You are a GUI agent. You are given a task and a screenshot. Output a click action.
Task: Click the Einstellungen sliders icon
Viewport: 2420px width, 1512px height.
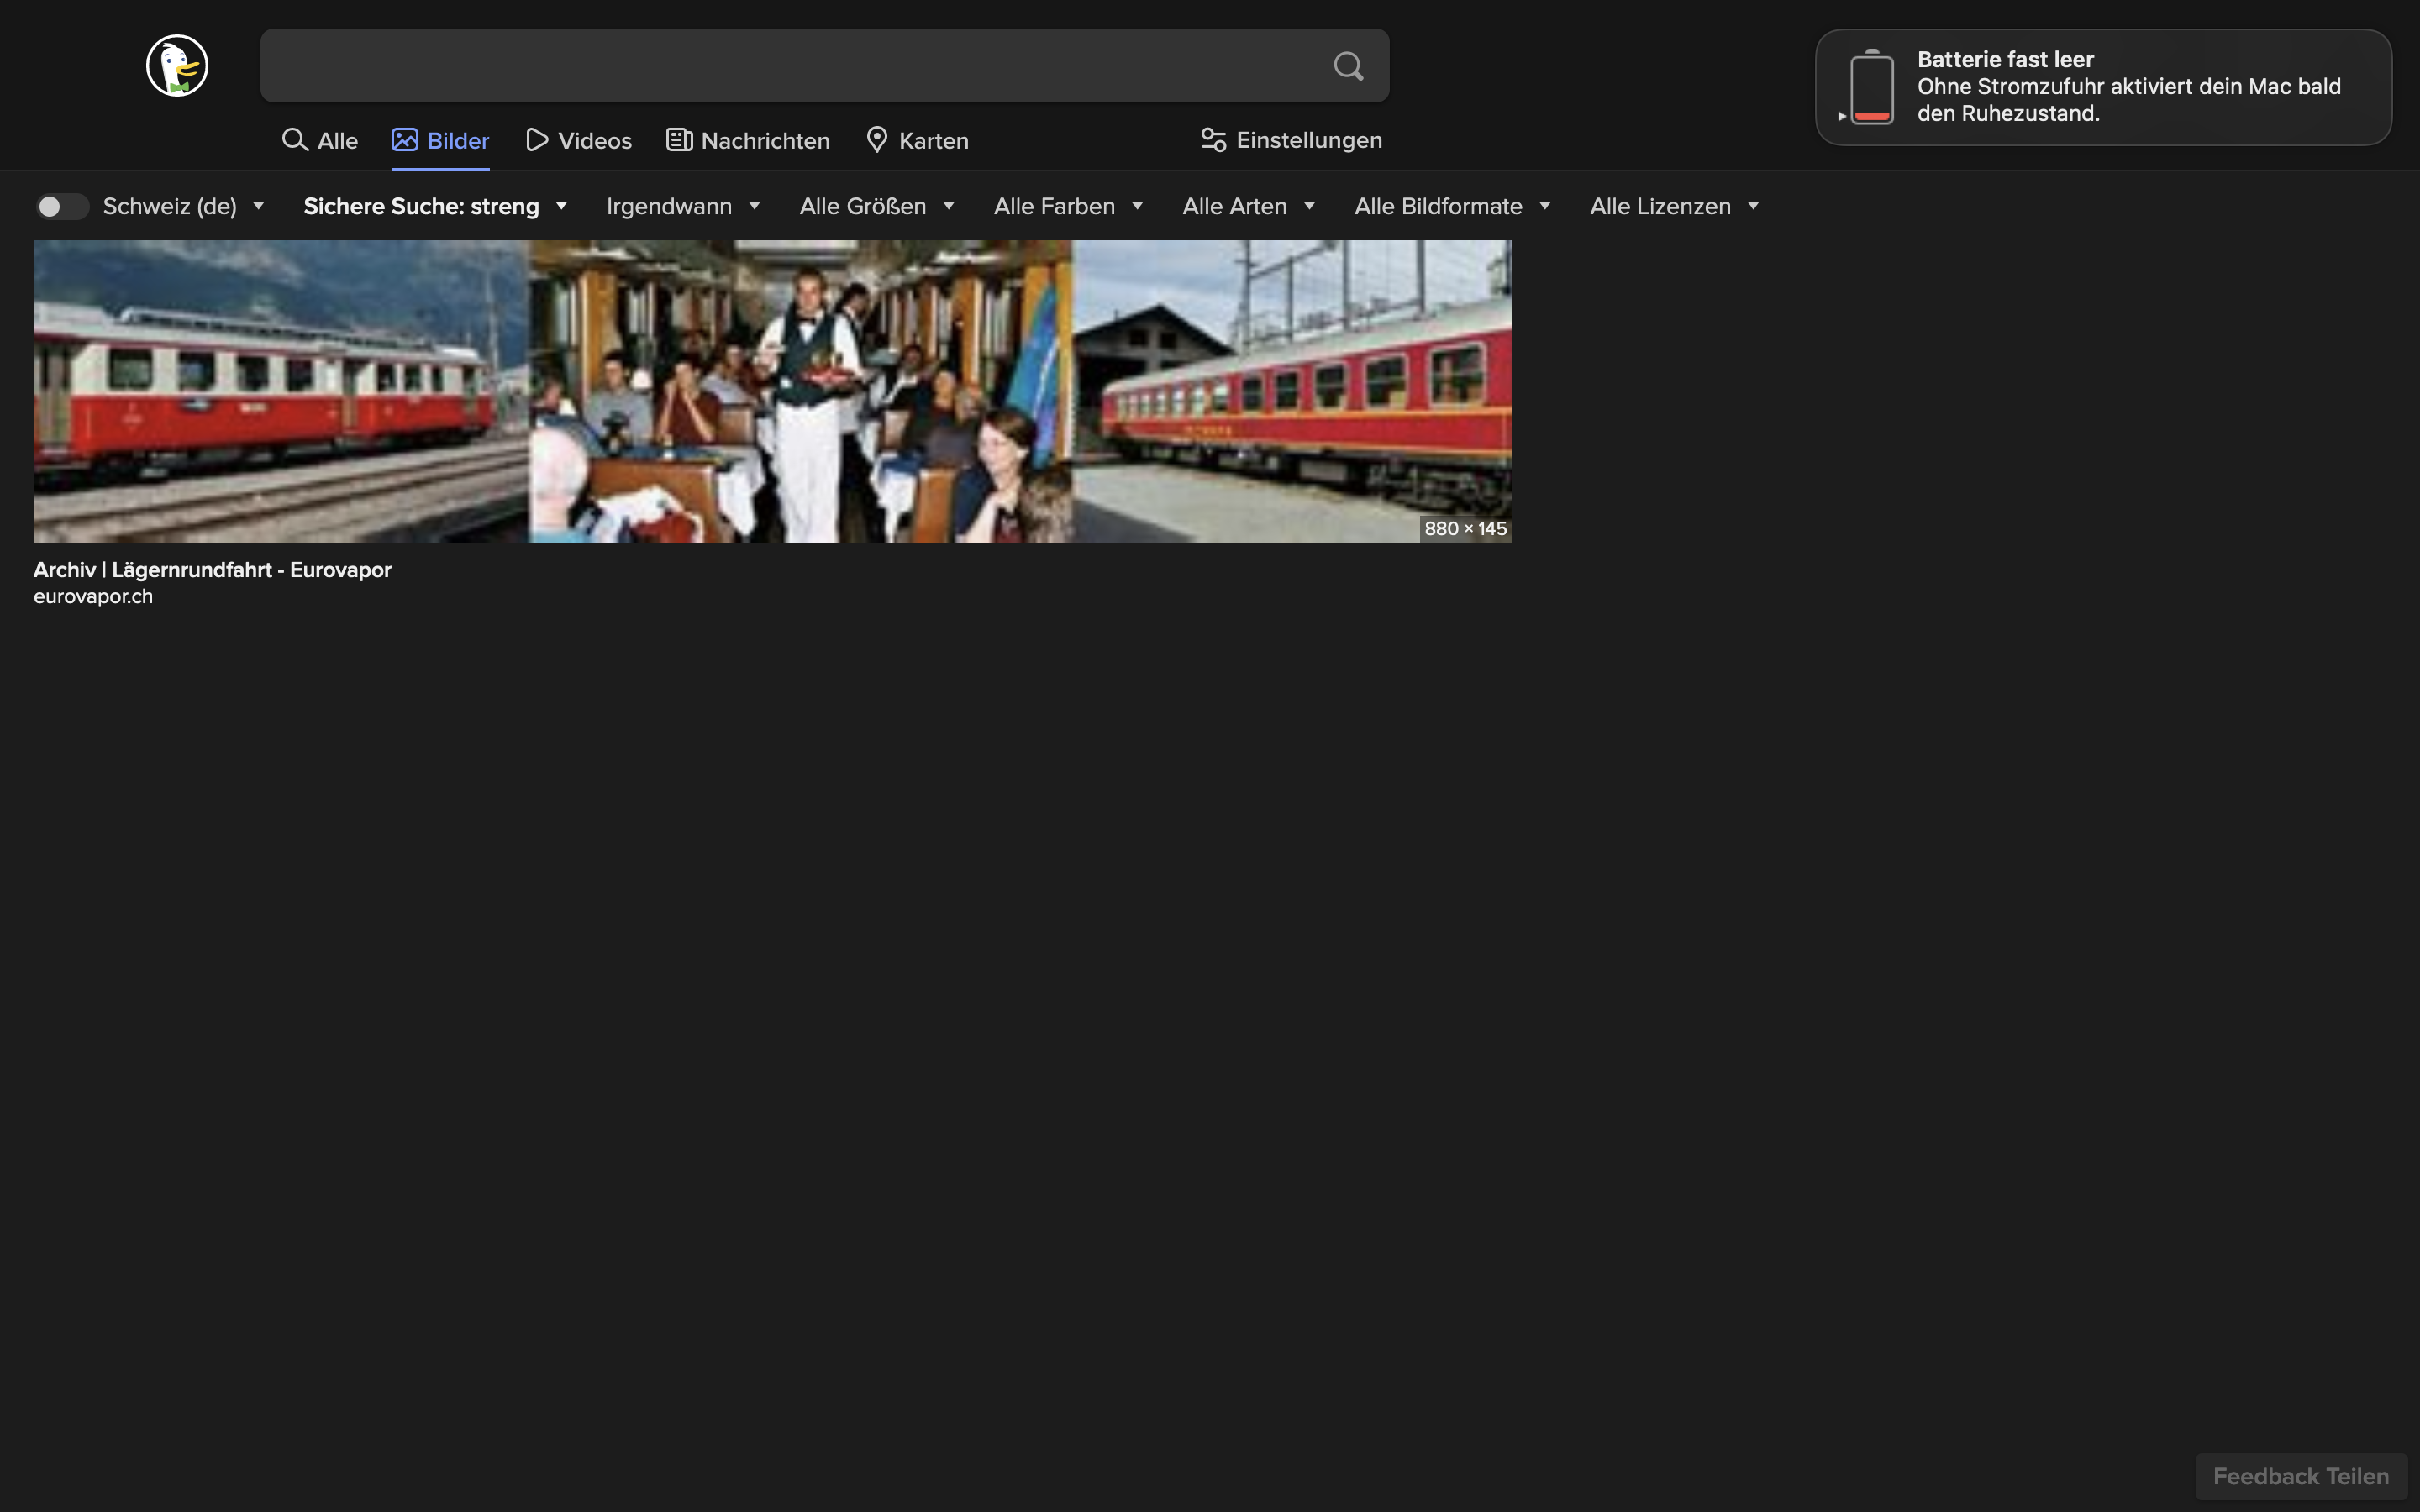[x=1213, y=140]
